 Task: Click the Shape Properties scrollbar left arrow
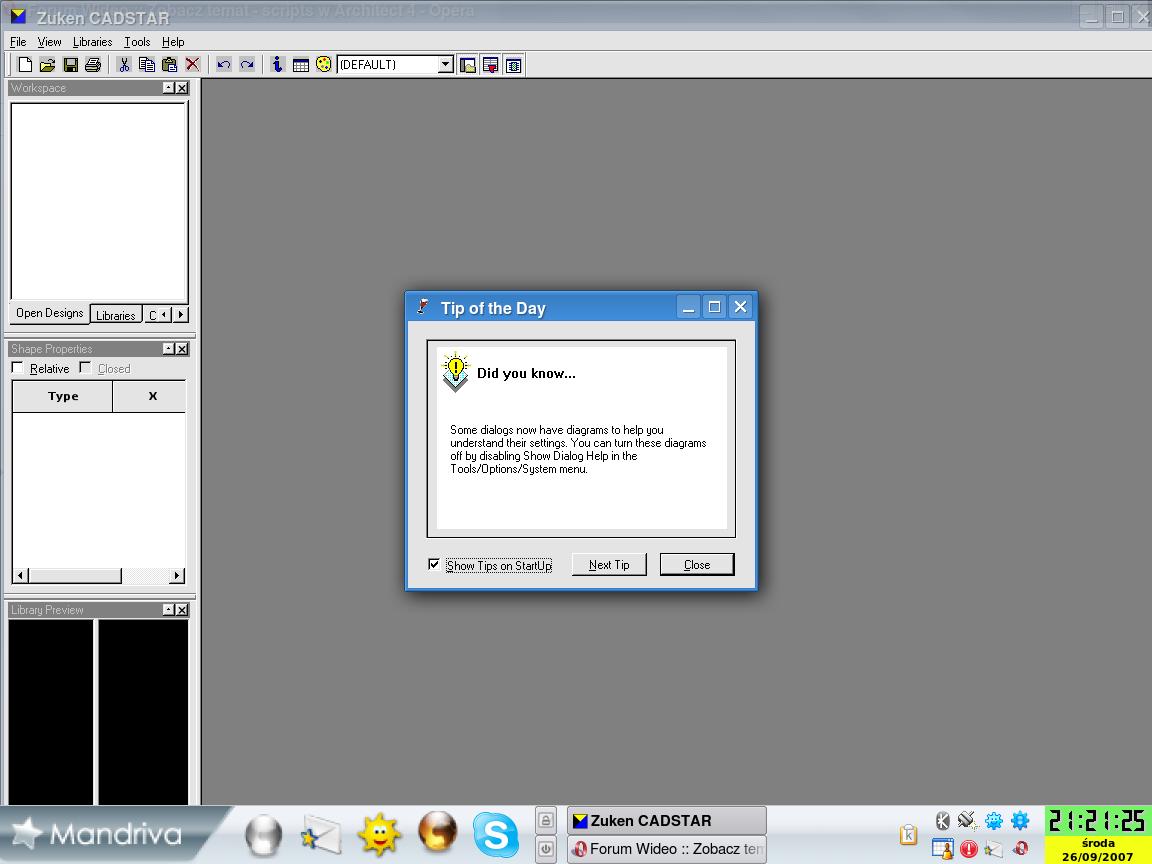point(21,575)
